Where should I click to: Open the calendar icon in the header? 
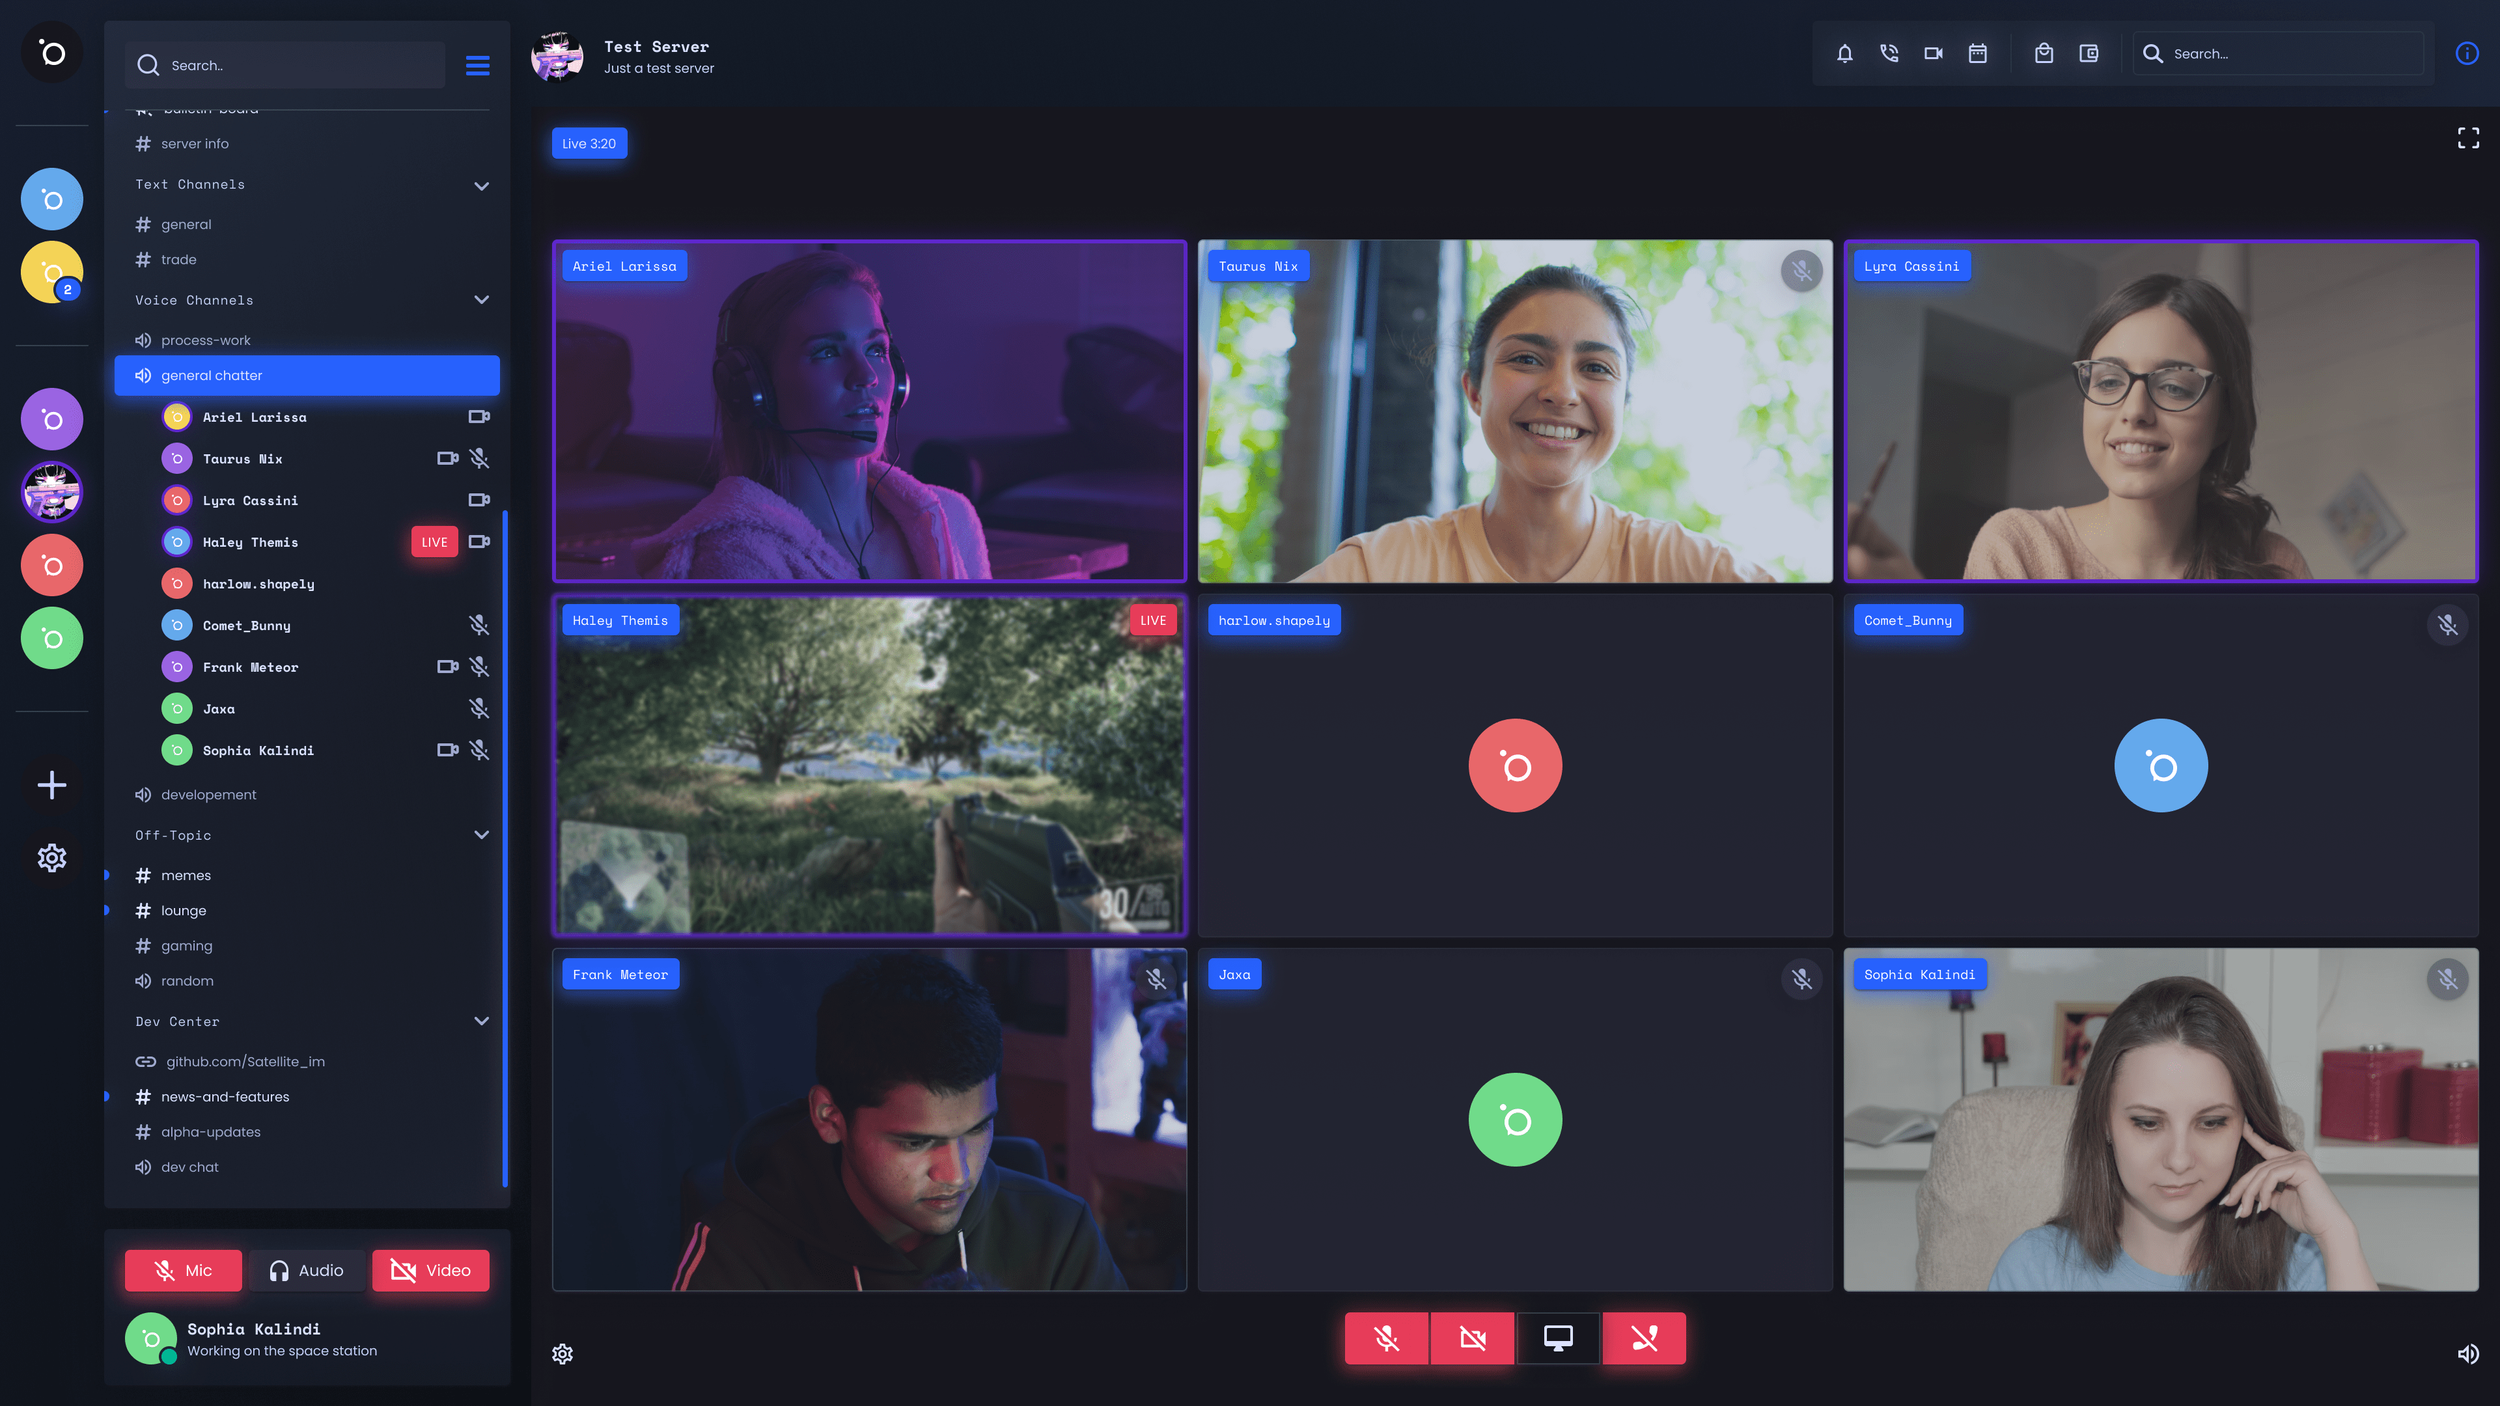pyautogui.click(x=1977, y=54)
